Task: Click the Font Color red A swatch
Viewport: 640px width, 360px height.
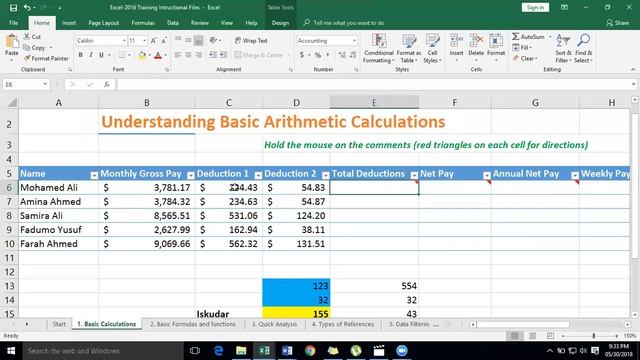Action: click(x=158, y=55)
